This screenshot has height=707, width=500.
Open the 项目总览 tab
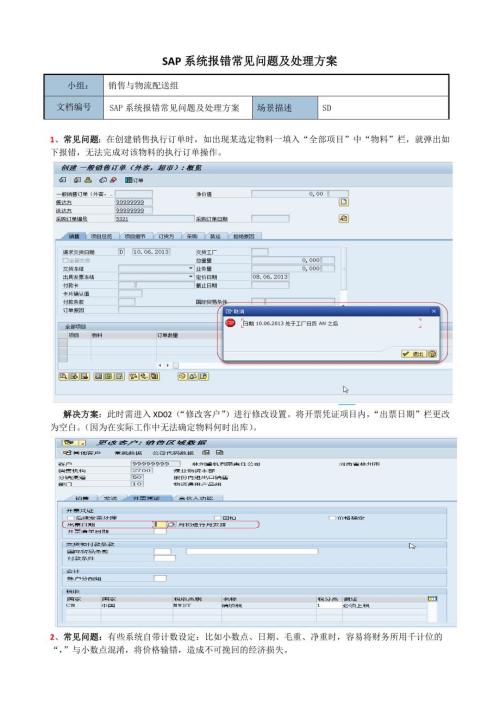(x=101, y=236)
